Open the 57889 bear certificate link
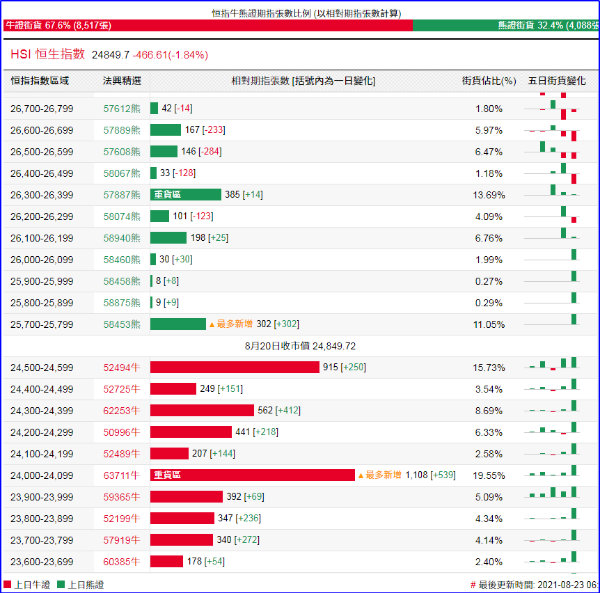This screenshot has width=600, height=593. [x=122, y=130]
